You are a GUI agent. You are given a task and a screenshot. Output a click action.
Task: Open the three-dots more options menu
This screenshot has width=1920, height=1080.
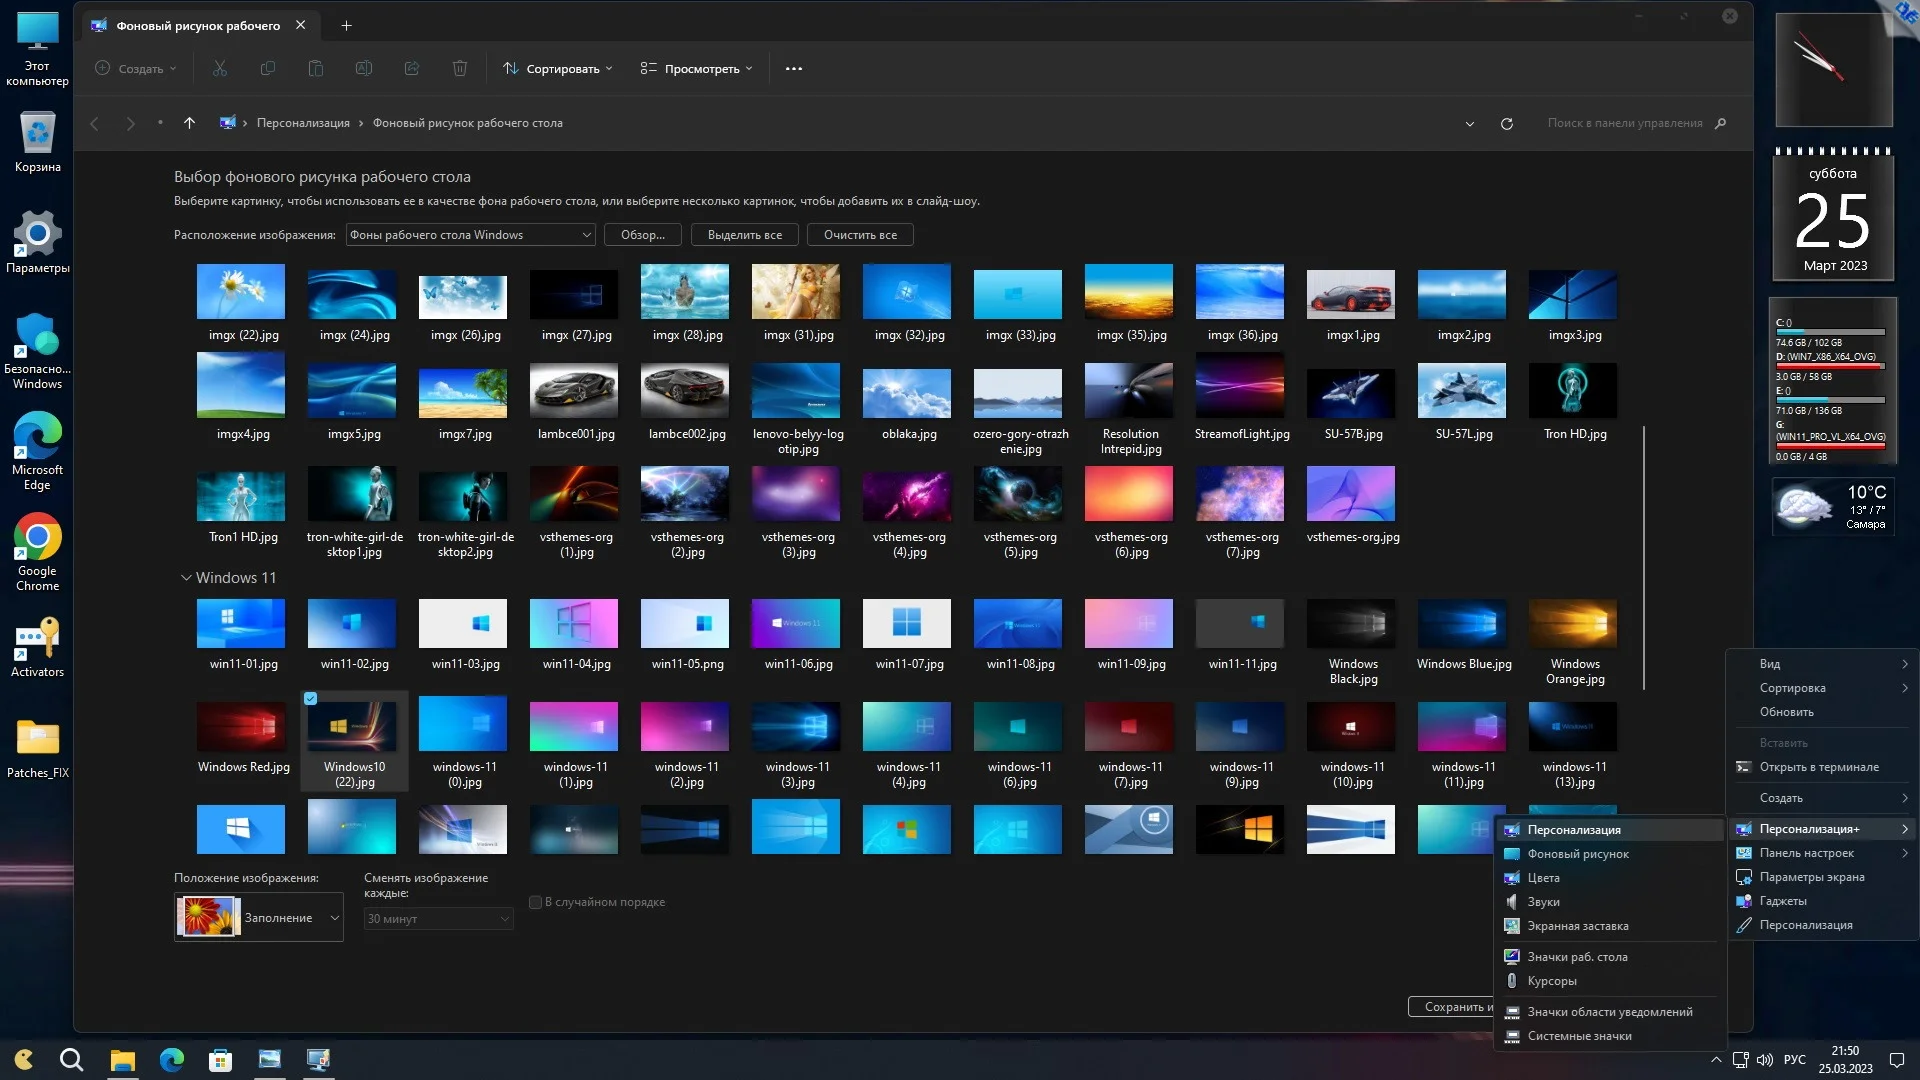click(794, 69)
